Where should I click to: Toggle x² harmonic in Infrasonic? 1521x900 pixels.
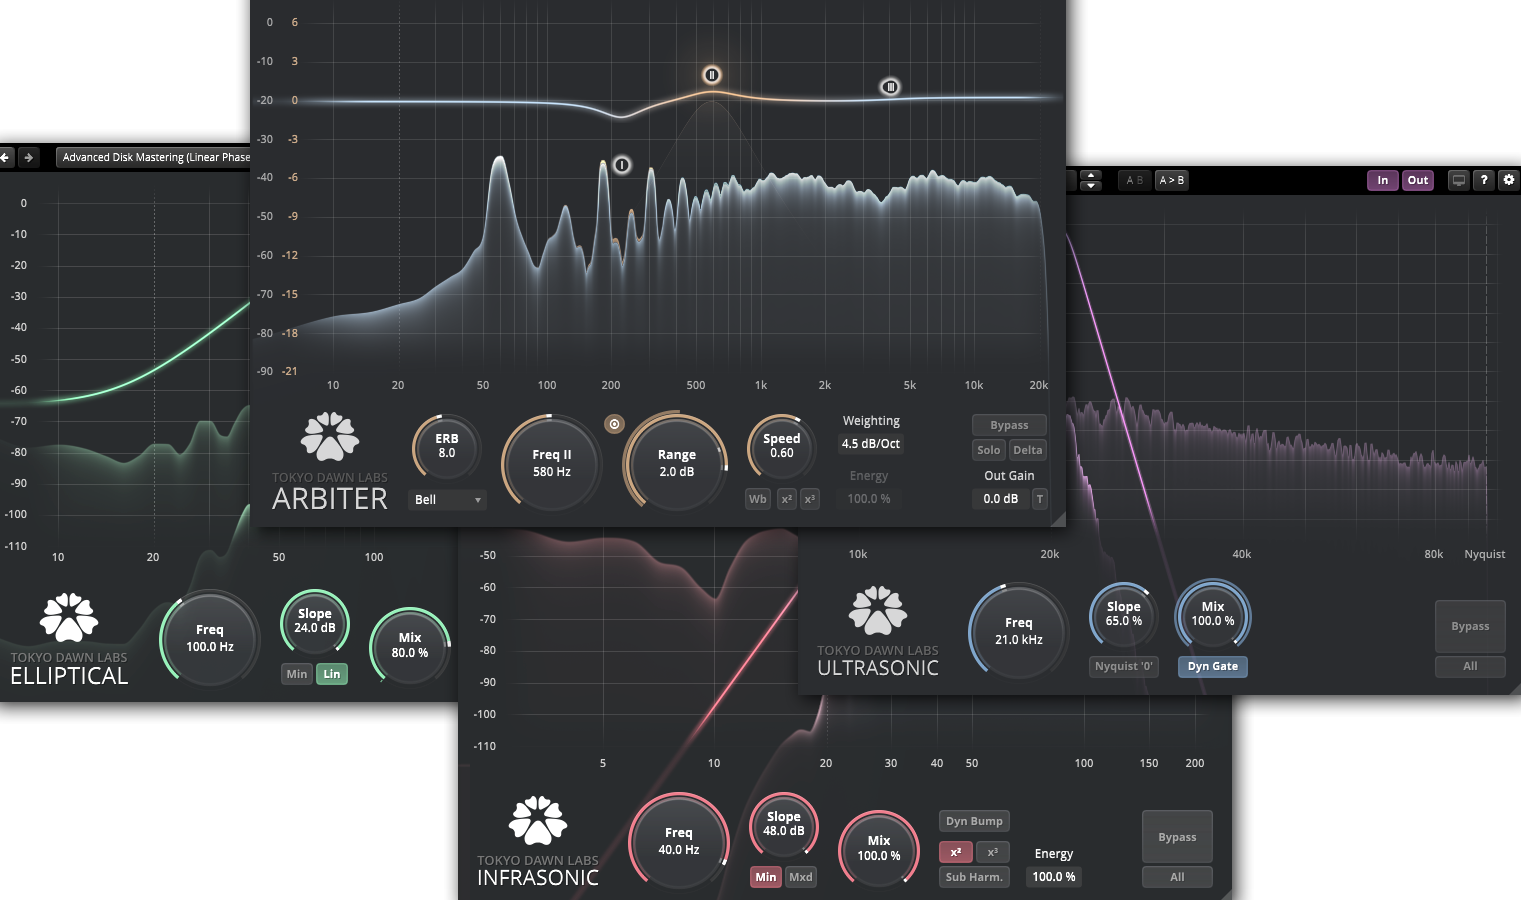click(956, 852)
